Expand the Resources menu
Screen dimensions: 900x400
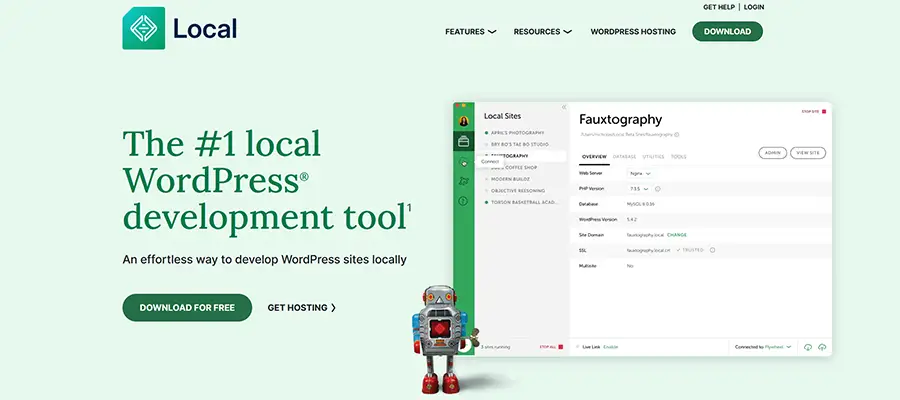[x=542, y=32]
